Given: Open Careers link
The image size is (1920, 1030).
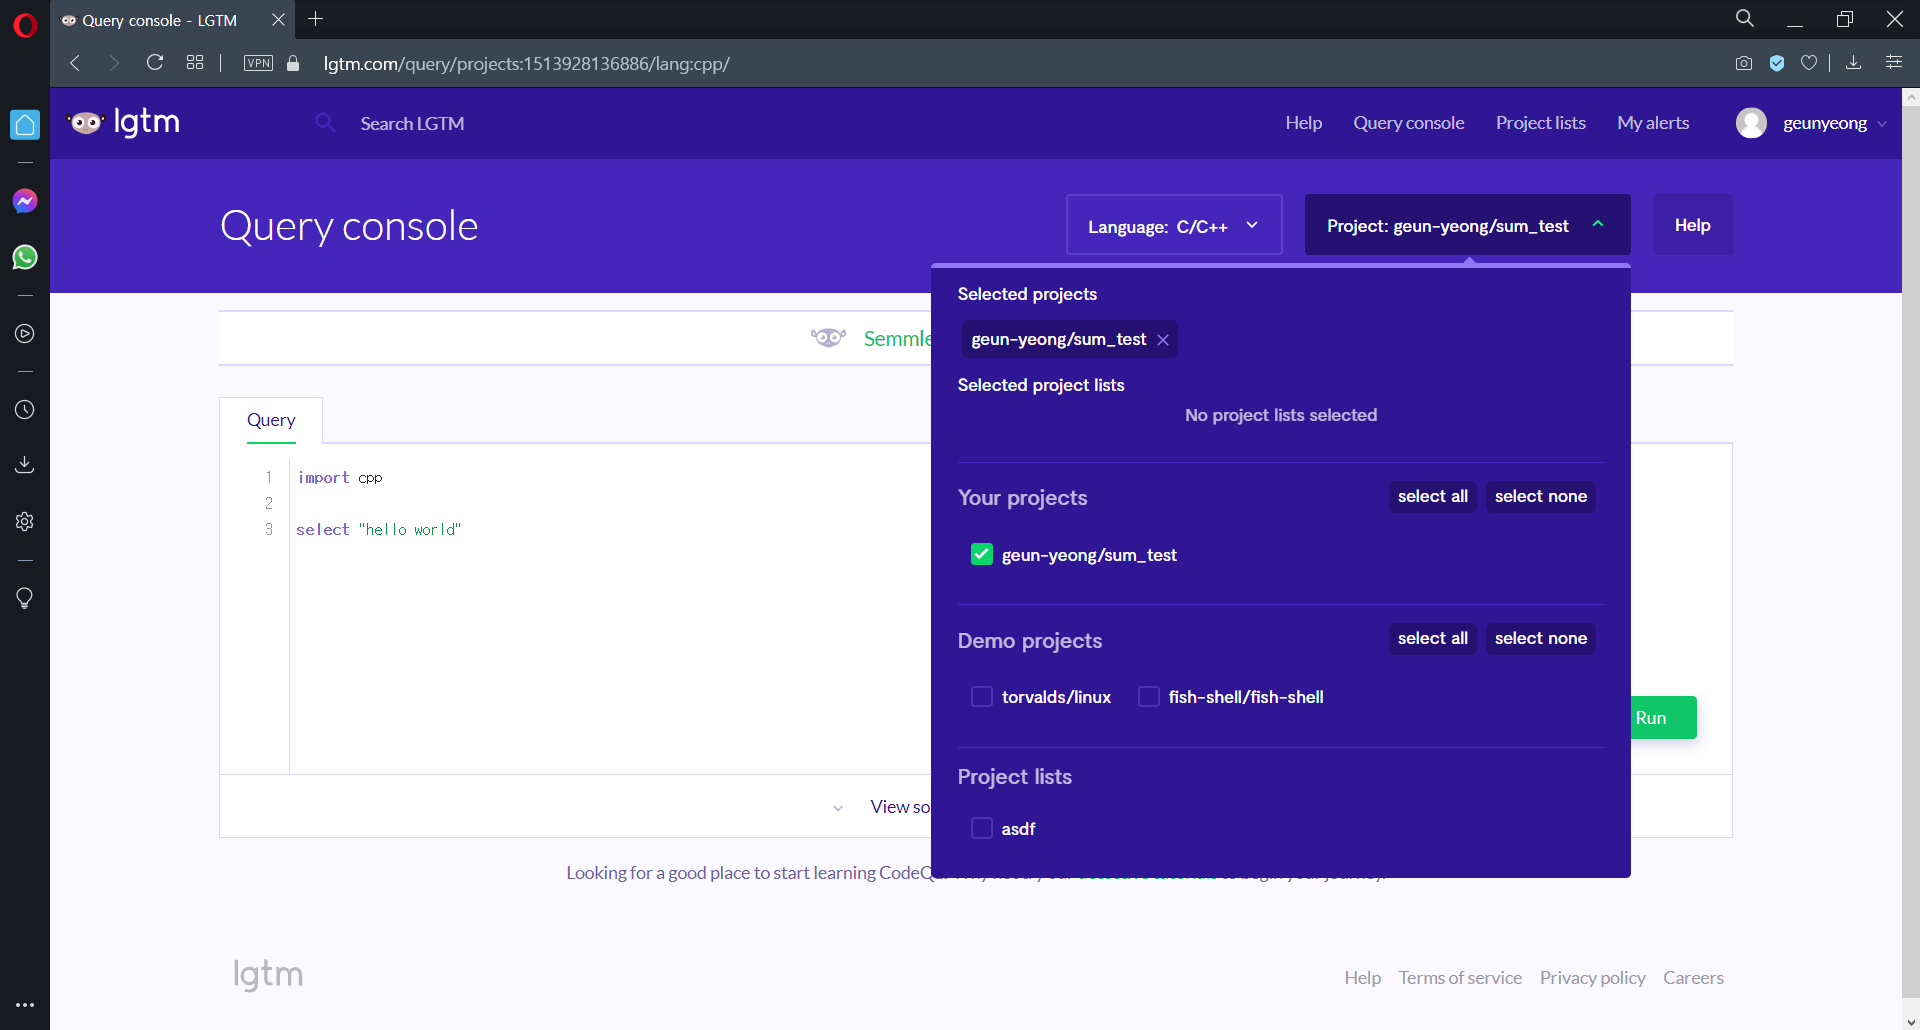Looking at the screenshot, I should point(1693,978).
